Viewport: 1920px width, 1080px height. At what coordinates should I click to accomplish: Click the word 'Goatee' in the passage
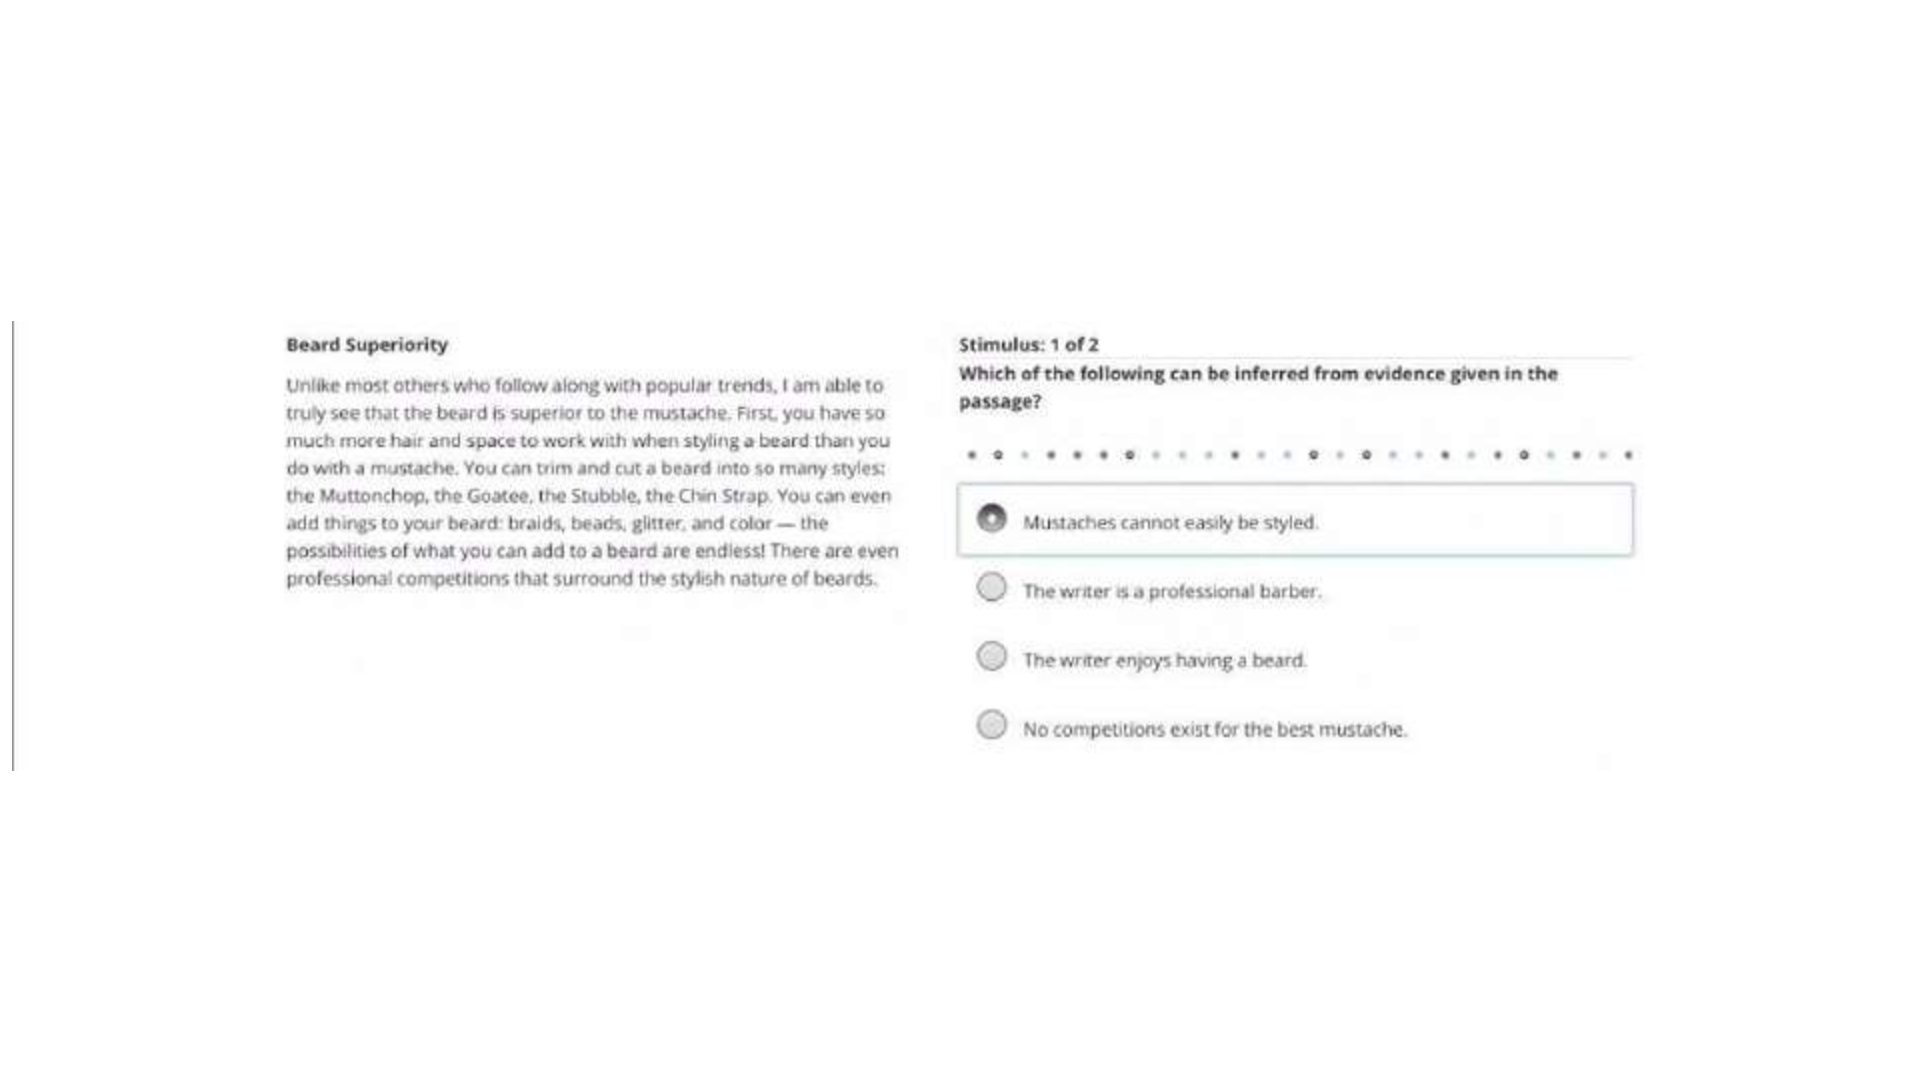tap(497, 496)
